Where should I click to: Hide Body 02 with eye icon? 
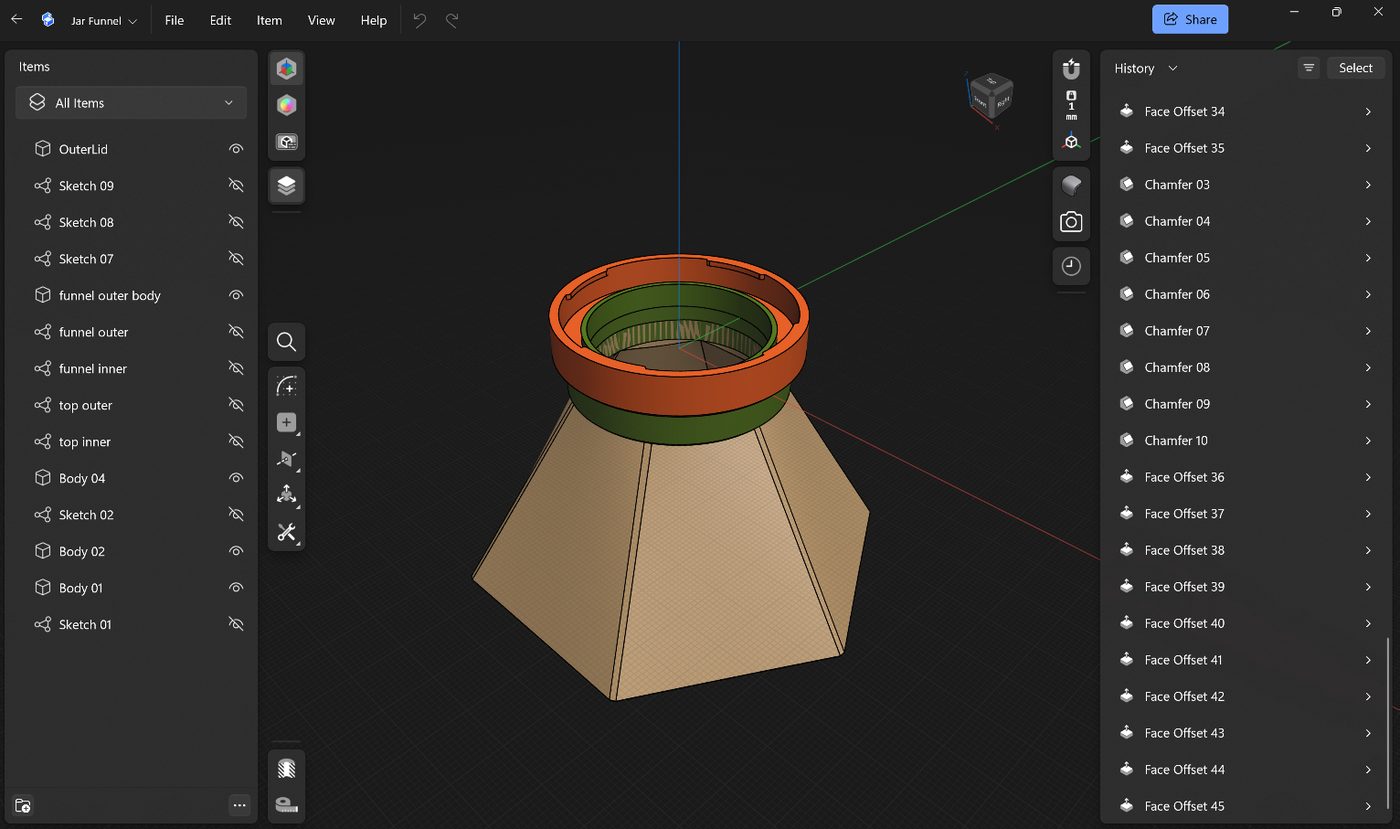point(236,551)
